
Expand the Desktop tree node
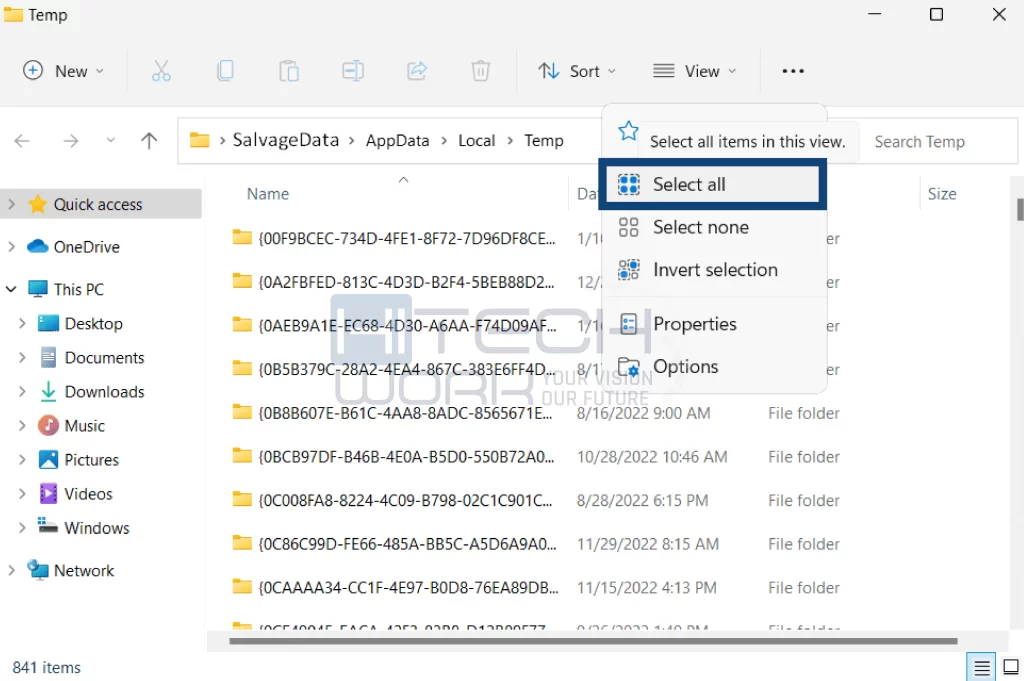coord(22,323)
